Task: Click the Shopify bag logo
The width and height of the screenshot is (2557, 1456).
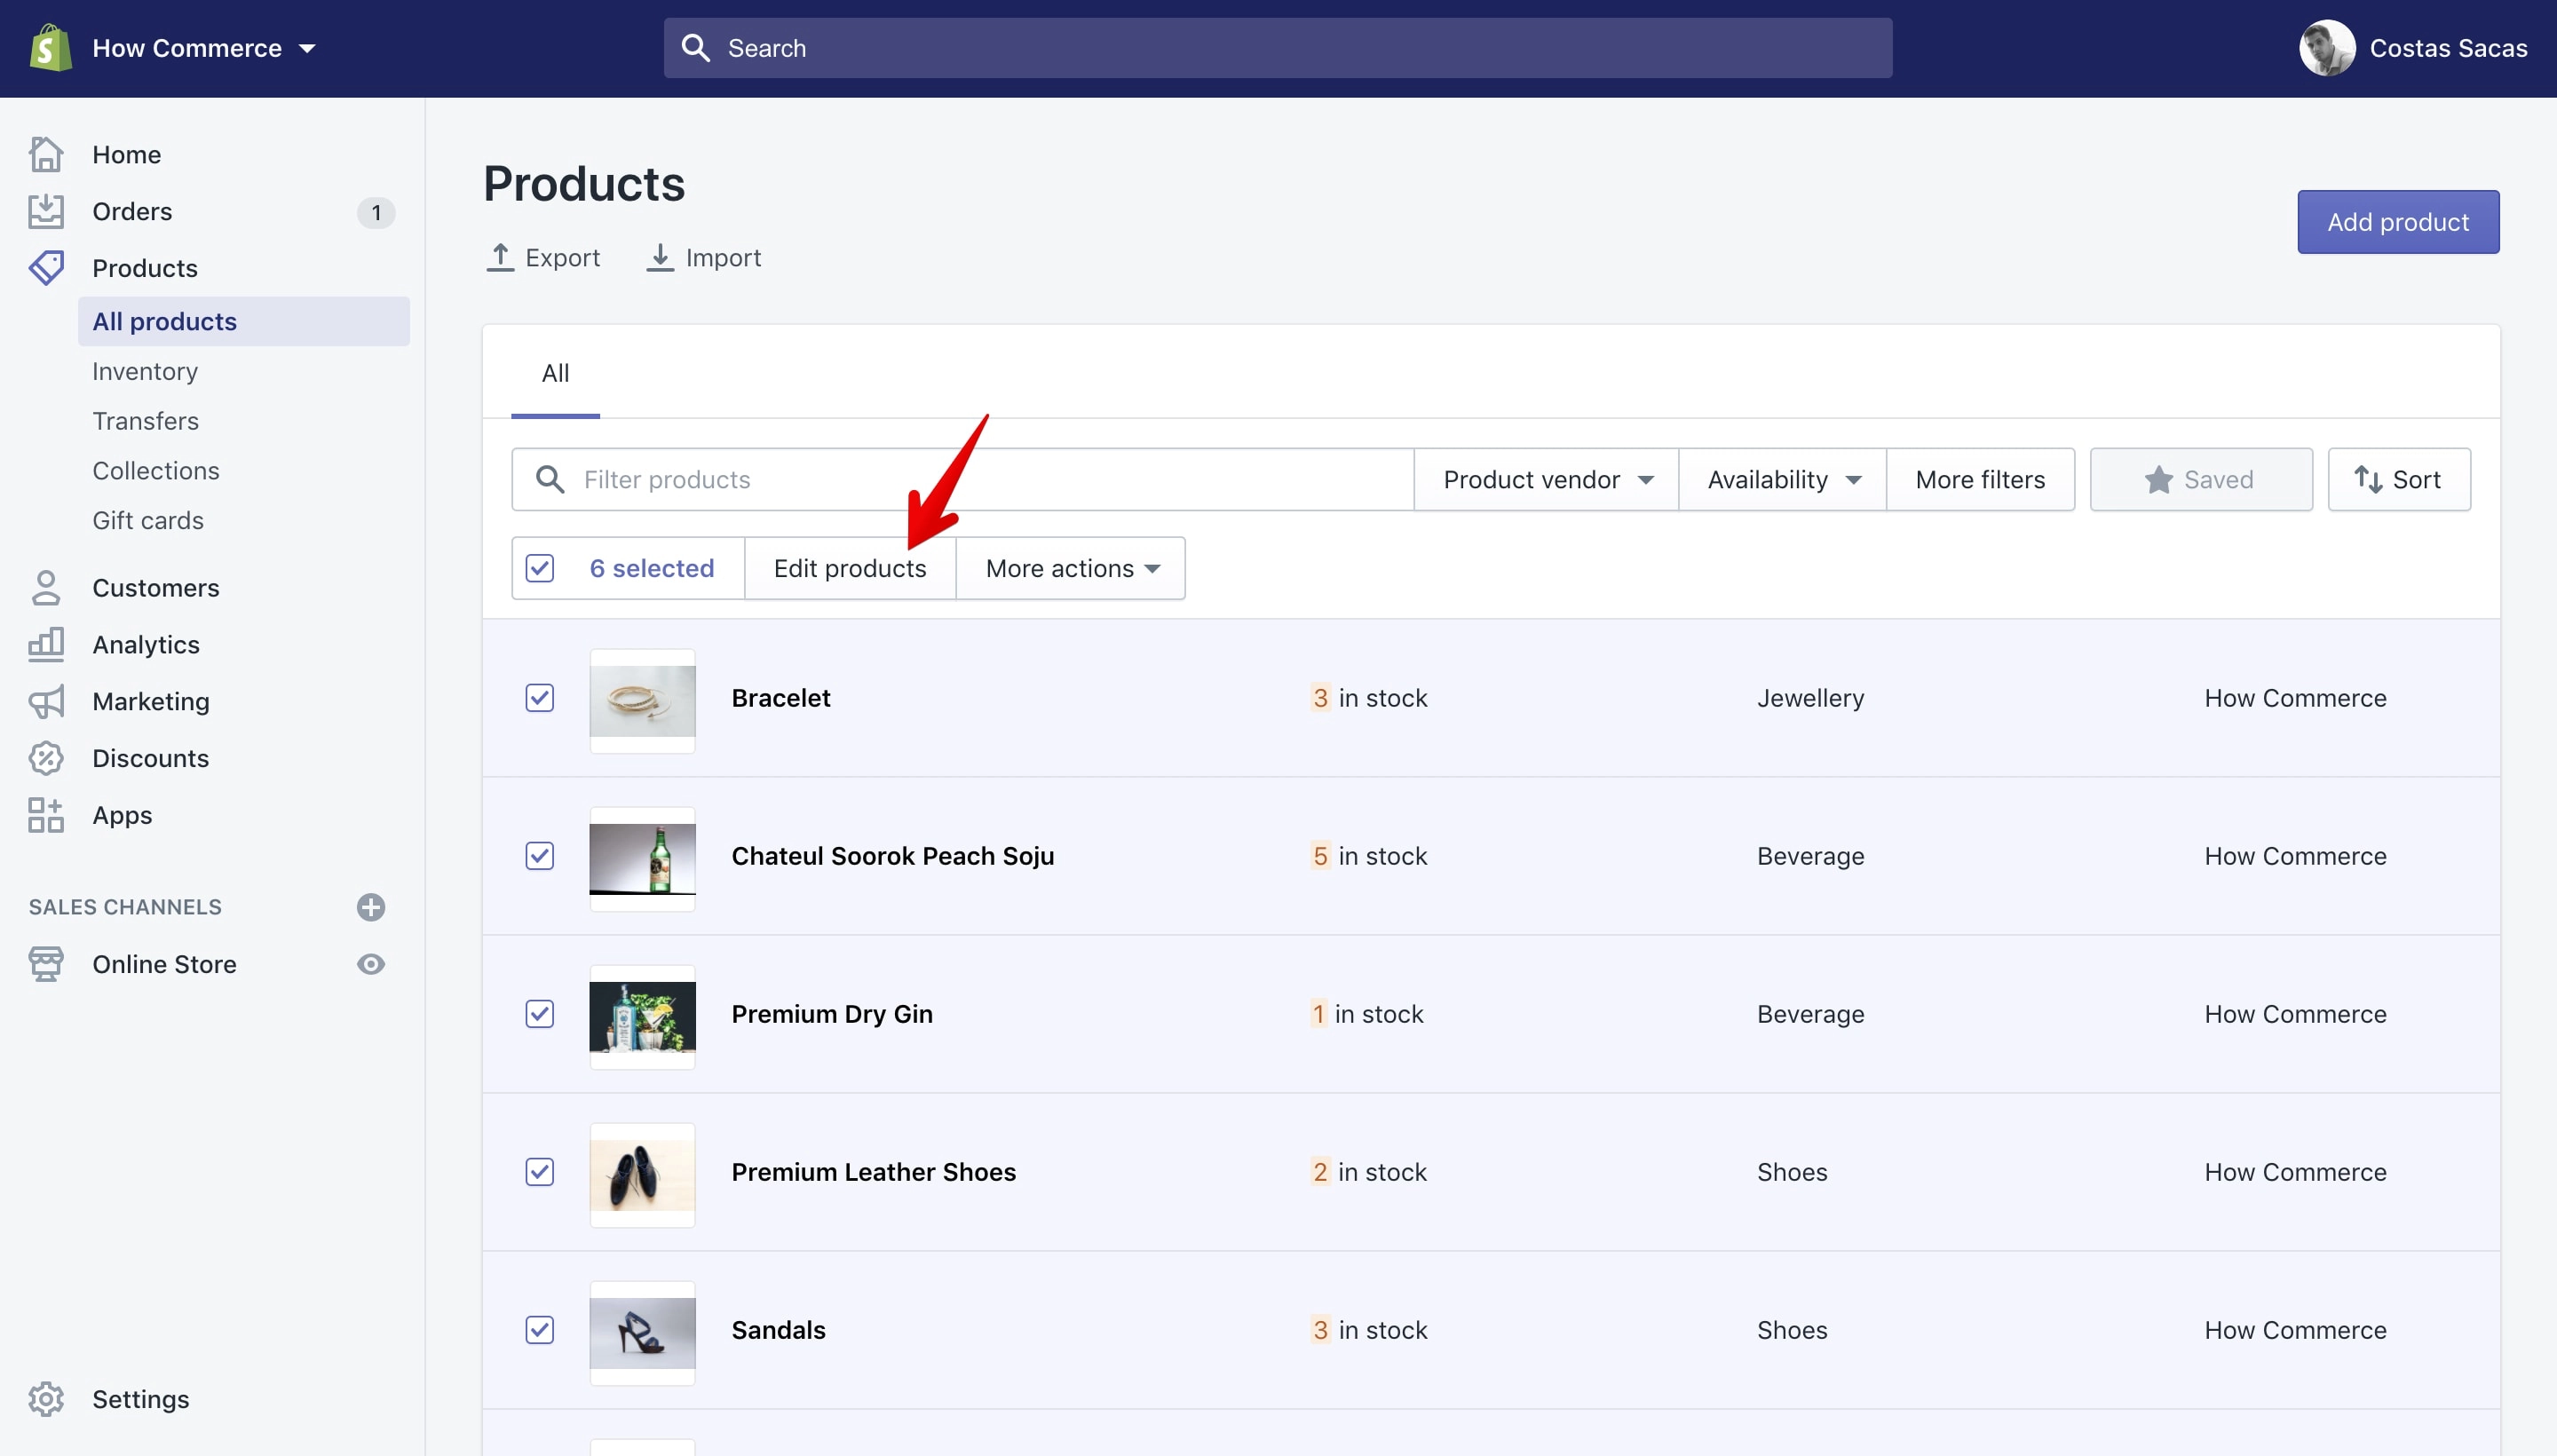Action: click(50, 48)
